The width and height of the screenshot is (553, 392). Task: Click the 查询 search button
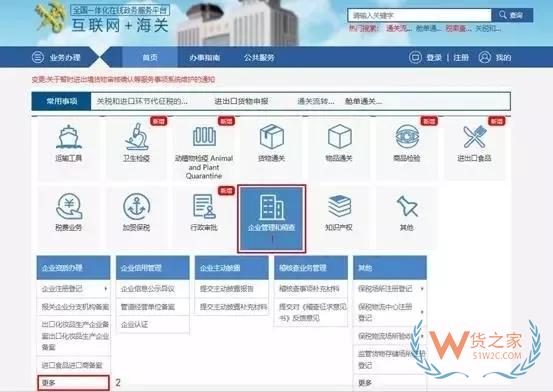(x=512, y=15)
